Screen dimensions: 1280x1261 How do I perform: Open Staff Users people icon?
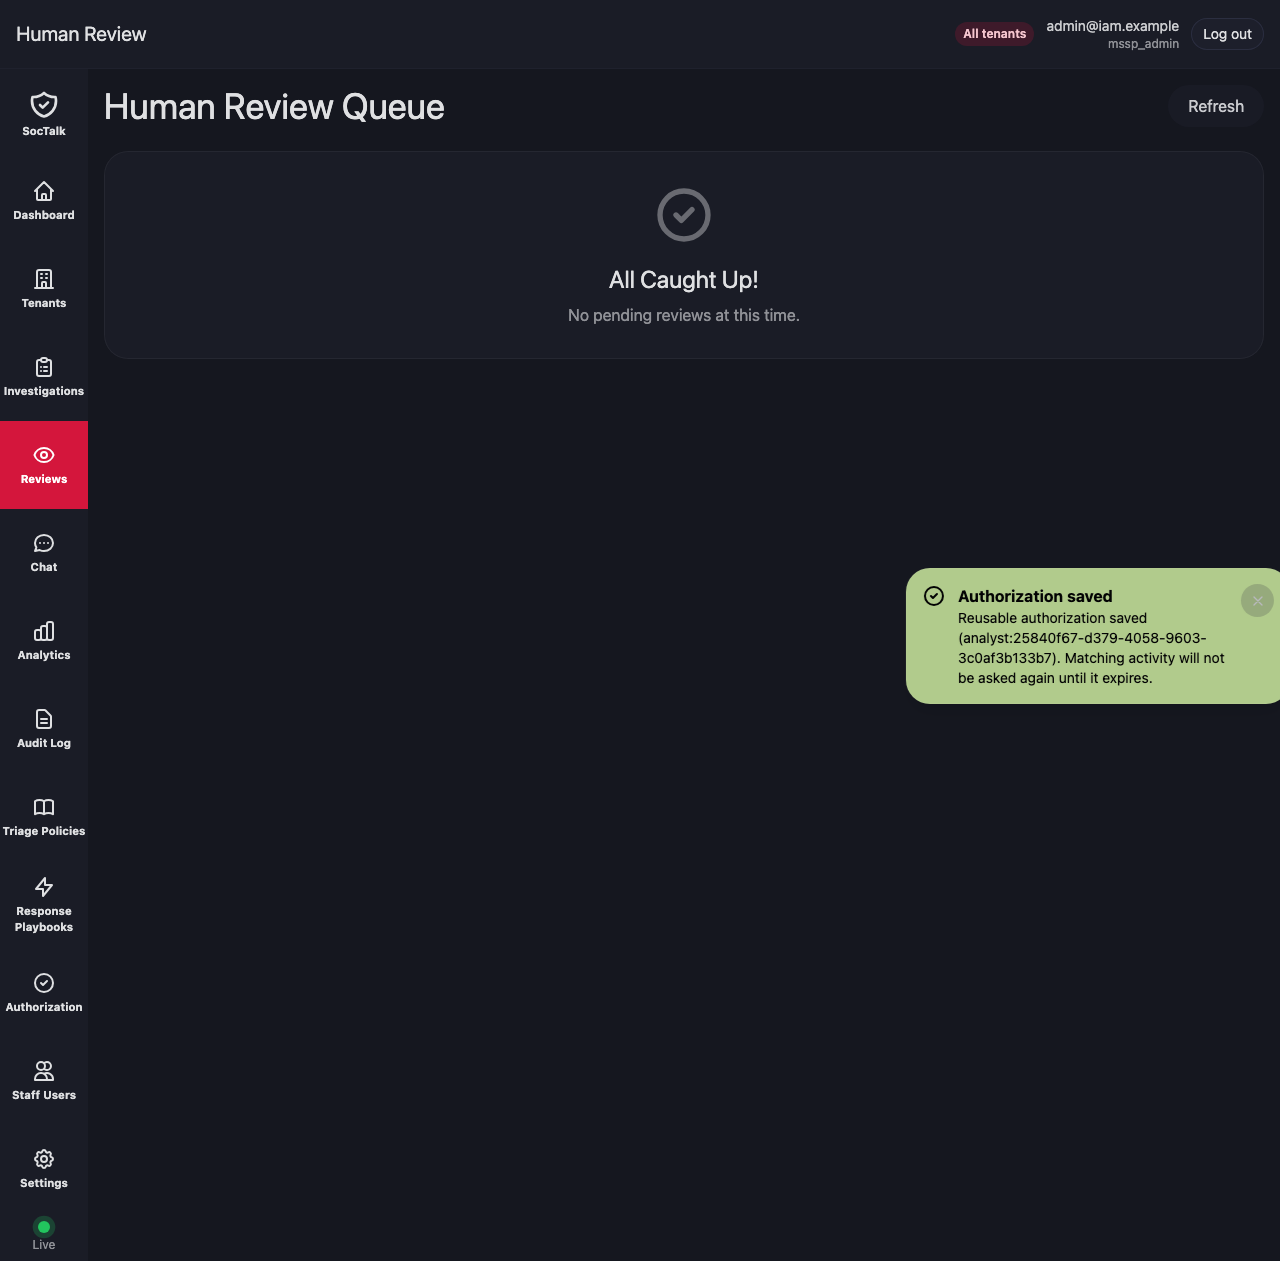(x=44, y=1071)
